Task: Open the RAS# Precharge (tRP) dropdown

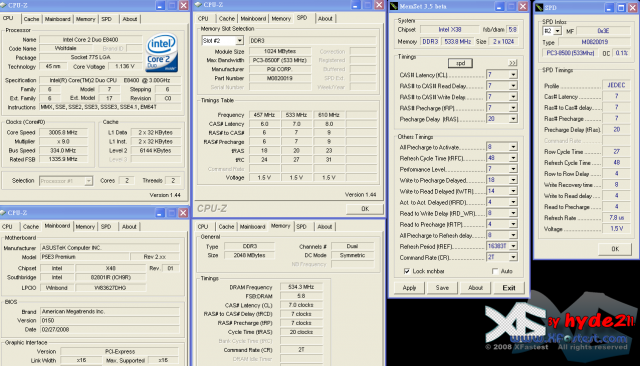Action: [513, 108]
